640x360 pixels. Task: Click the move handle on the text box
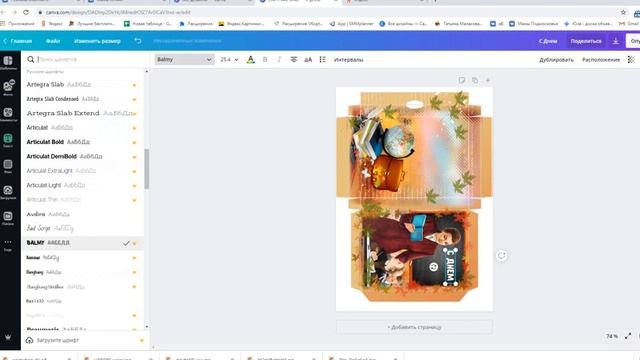[433, 267]
